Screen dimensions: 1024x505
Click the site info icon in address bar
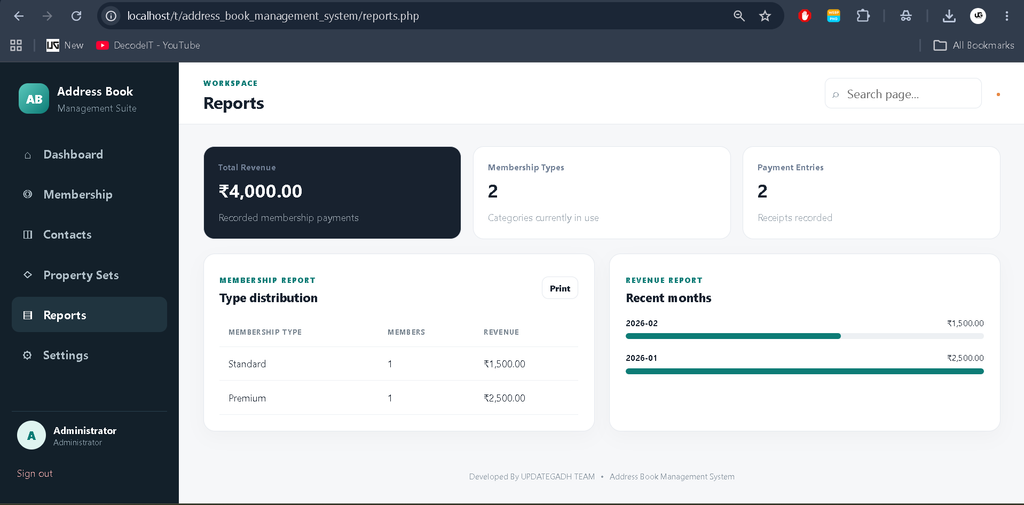point(112,16)
